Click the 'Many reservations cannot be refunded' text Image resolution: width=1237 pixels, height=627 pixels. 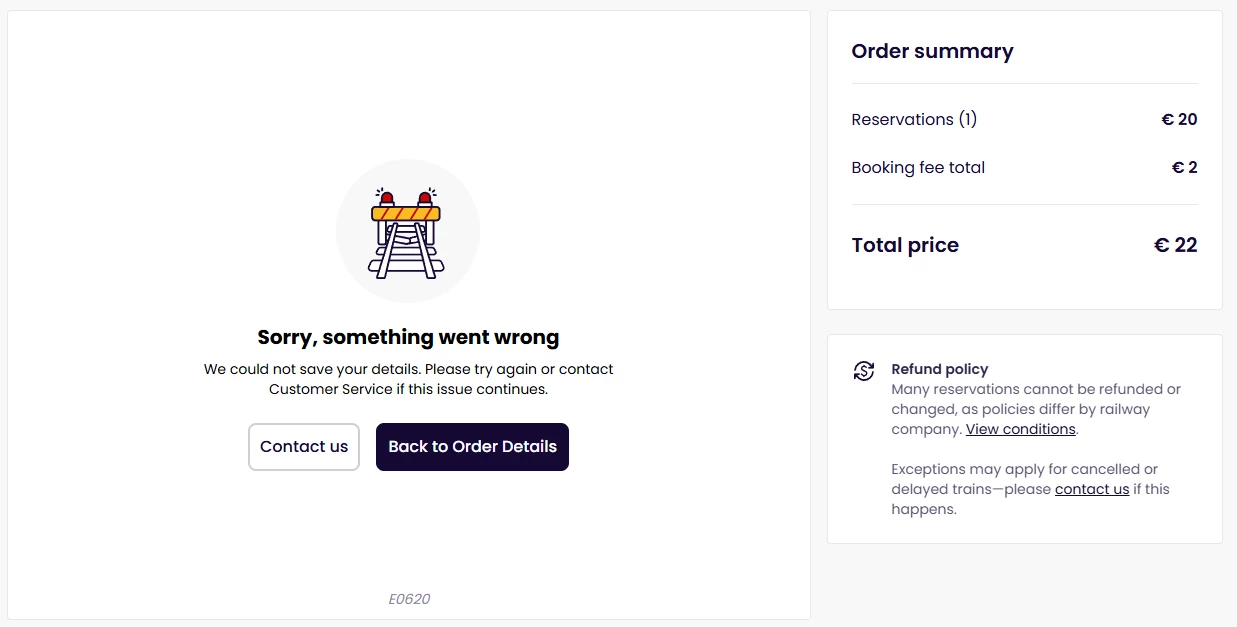coord(1035,389)
